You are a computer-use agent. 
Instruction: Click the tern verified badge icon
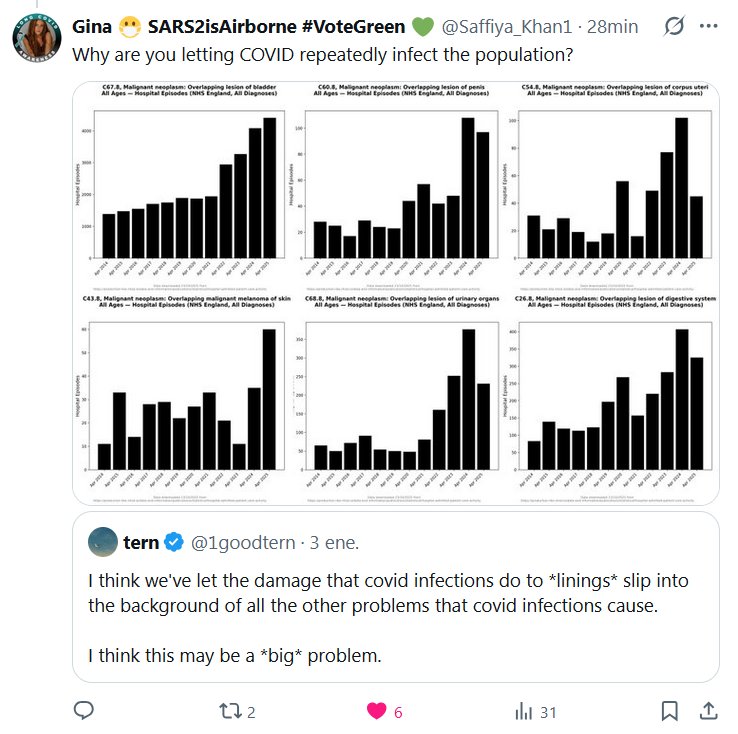(174, 542)
